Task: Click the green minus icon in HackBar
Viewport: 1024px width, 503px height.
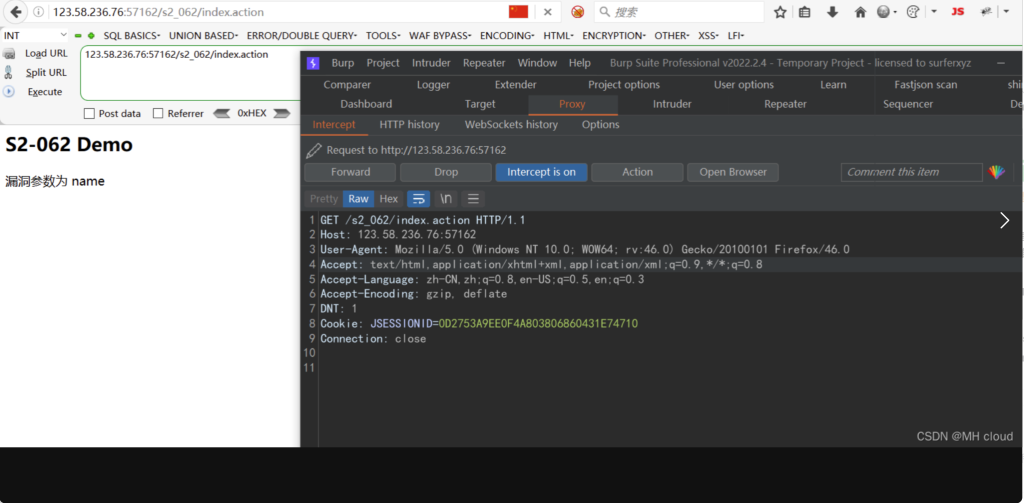Action: coord(78,35)
